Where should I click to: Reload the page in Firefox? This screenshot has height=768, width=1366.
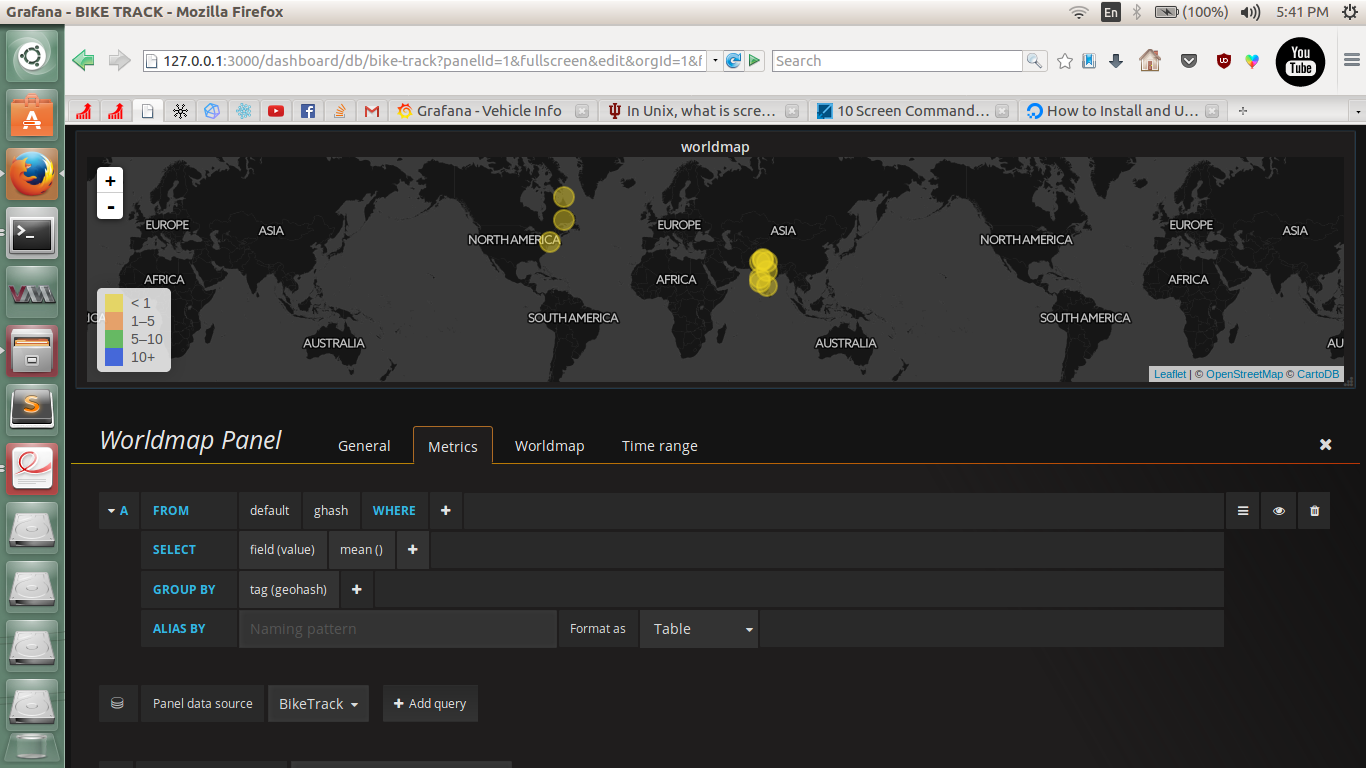point(733,61)
